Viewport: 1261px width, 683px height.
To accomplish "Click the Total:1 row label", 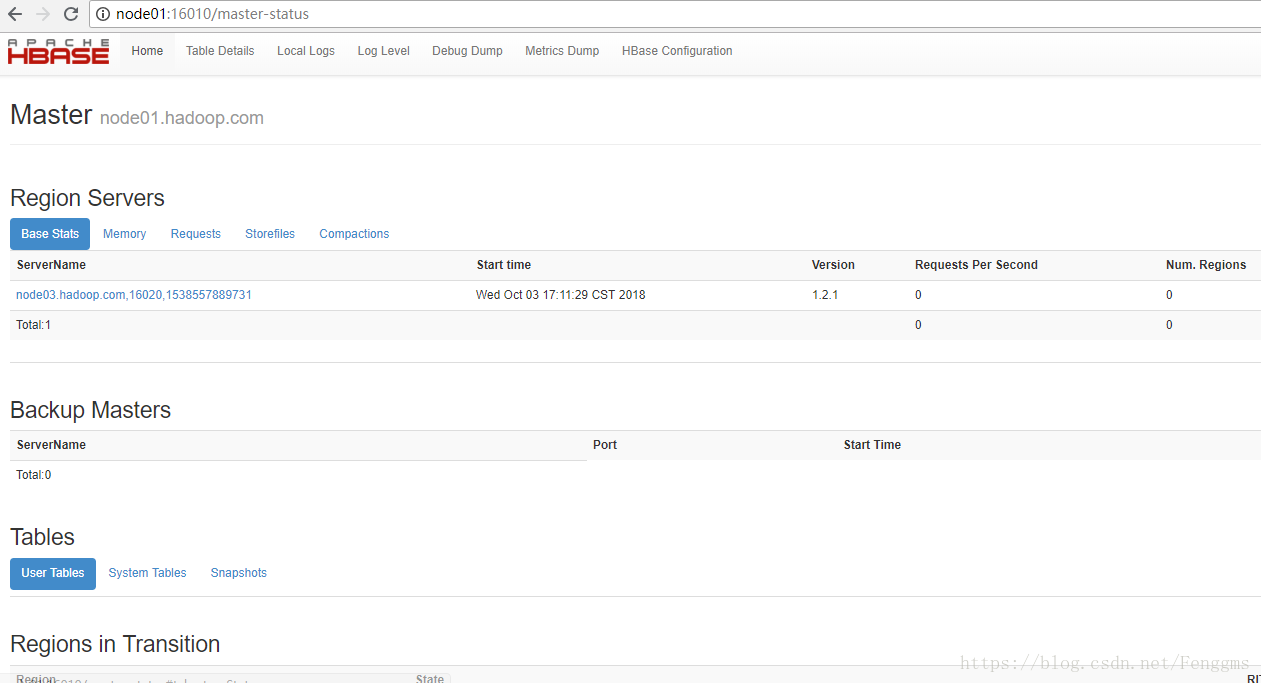I will 33,325.
